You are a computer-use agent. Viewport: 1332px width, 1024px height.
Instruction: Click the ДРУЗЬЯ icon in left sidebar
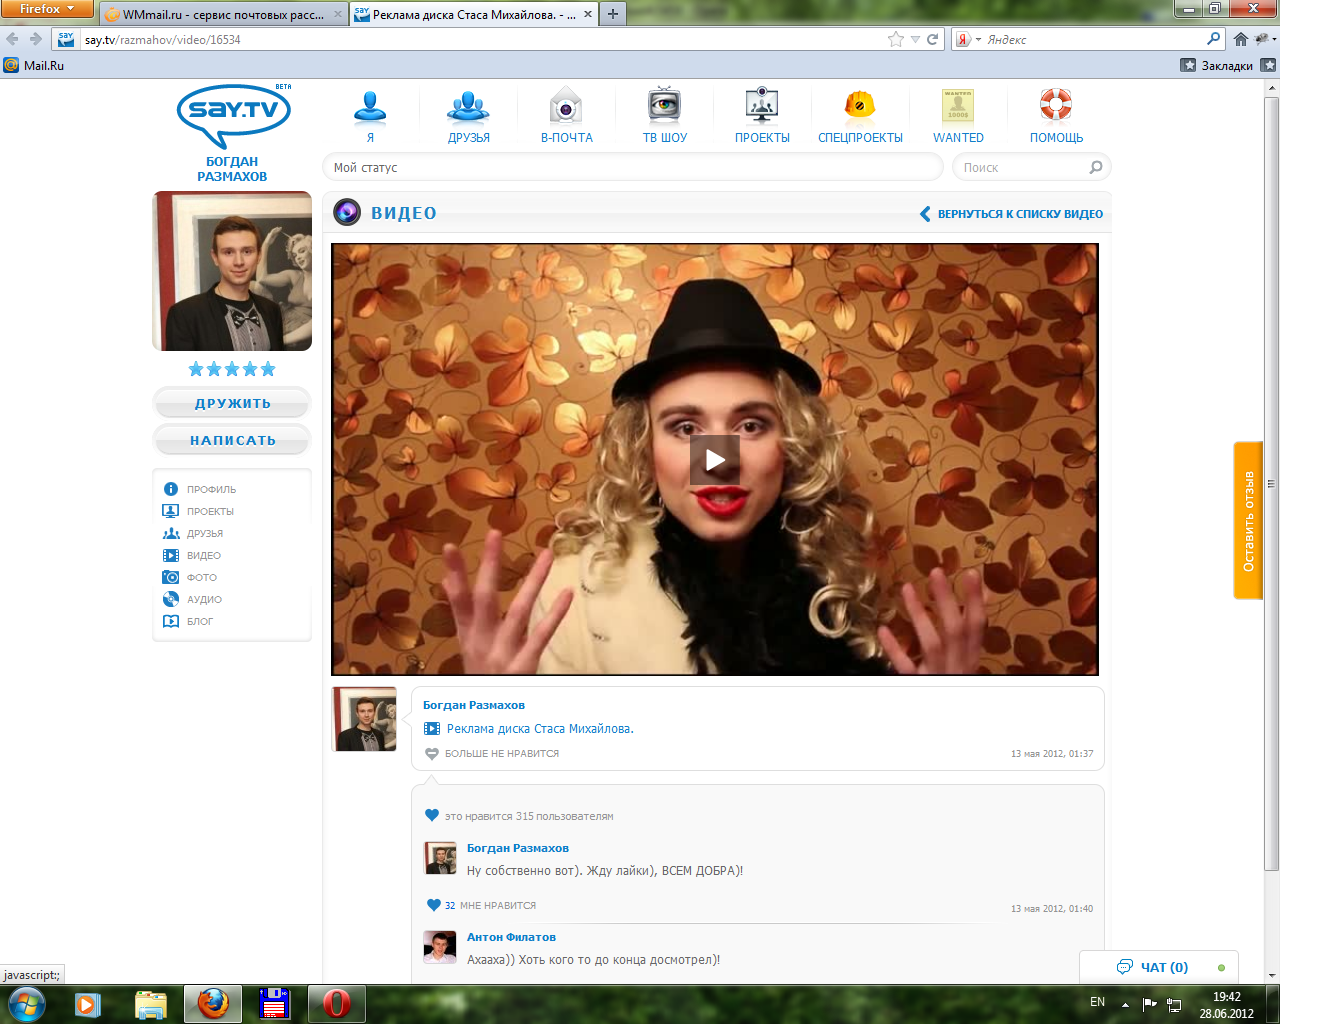pyautogui.click(x=171, y=533)
